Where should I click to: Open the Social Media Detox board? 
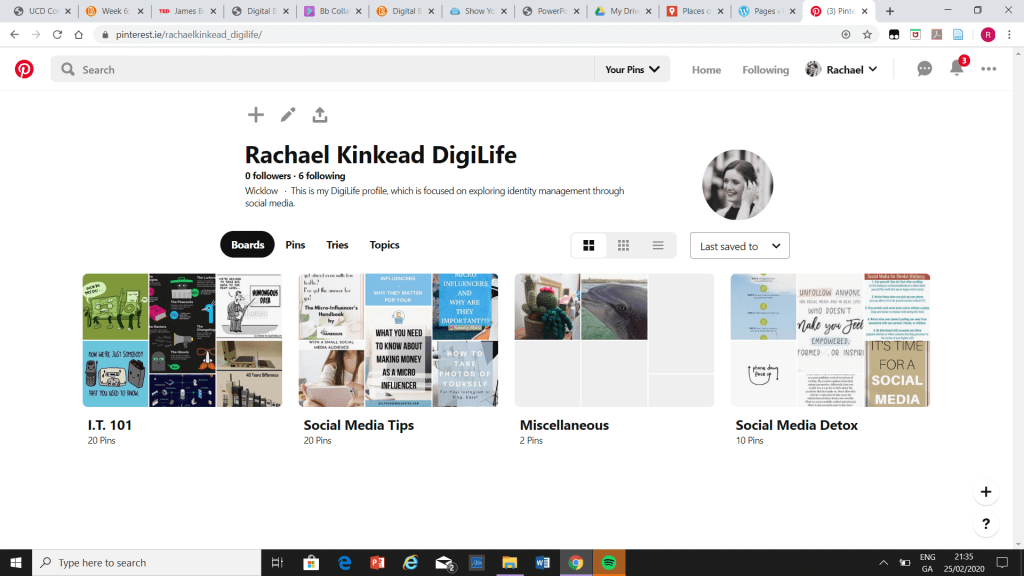click(x=830, y=340)
